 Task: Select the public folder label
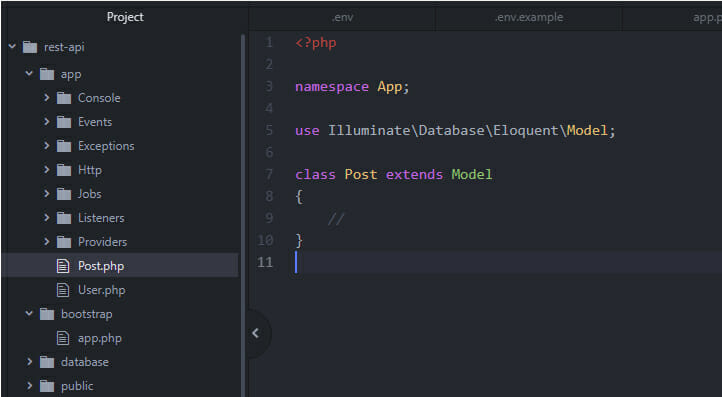click(77, 386)
